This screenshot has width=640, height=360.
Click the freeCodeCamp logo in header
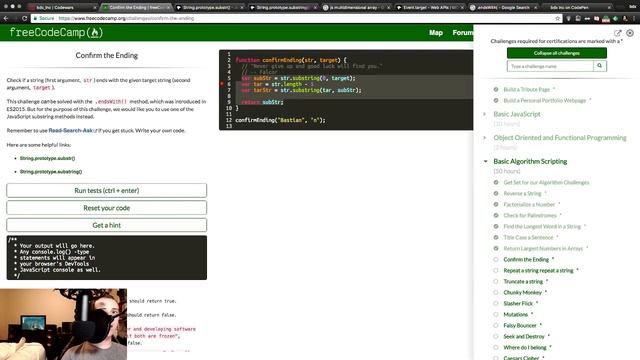[56, 32]
